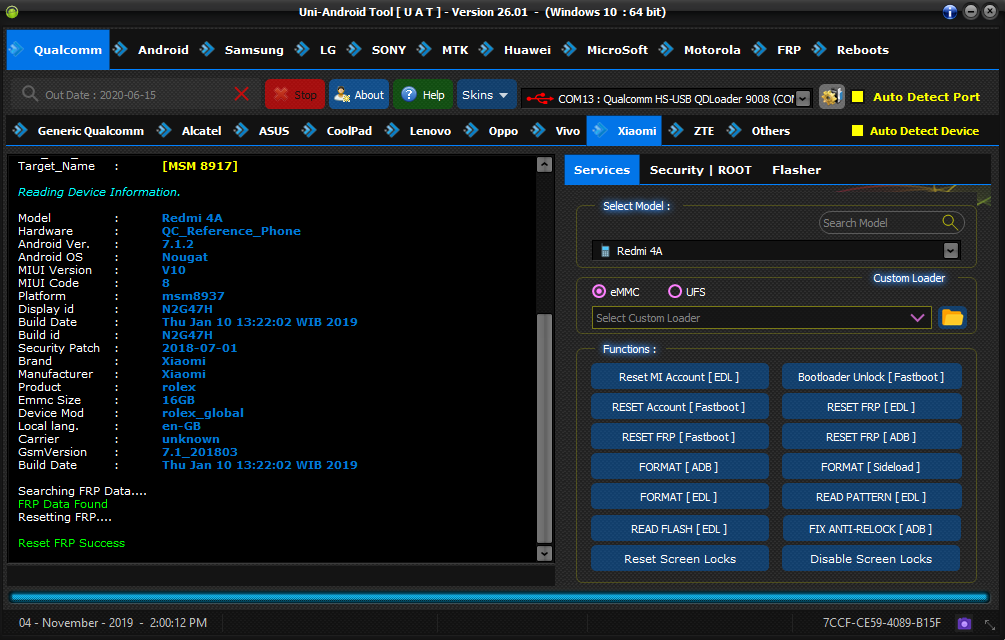
Task: Click the purple camera screenshot icon
Action: coord(964,623)
